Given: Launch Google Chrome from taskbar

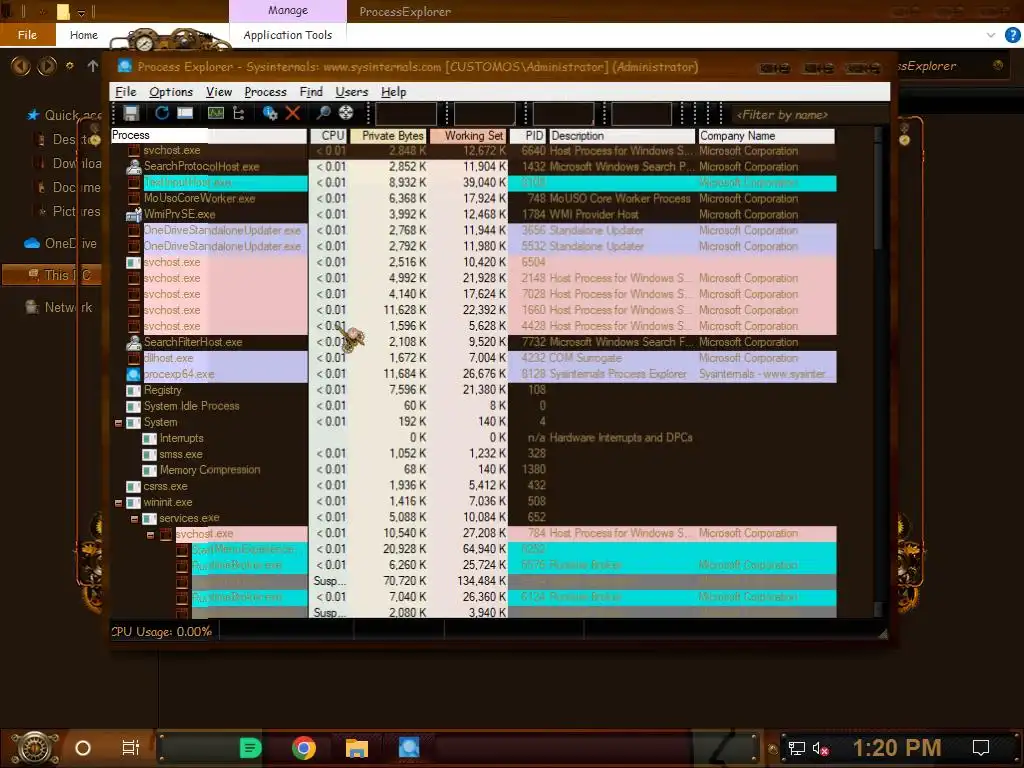Looking at the screenshot, I should pos(304,748).
